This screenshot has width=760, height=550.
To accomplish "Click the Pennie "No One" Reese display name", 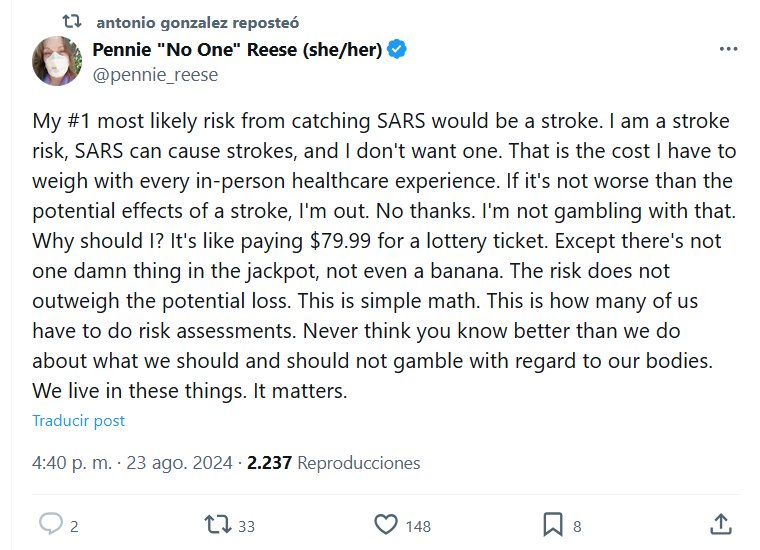I will (237, 51).
